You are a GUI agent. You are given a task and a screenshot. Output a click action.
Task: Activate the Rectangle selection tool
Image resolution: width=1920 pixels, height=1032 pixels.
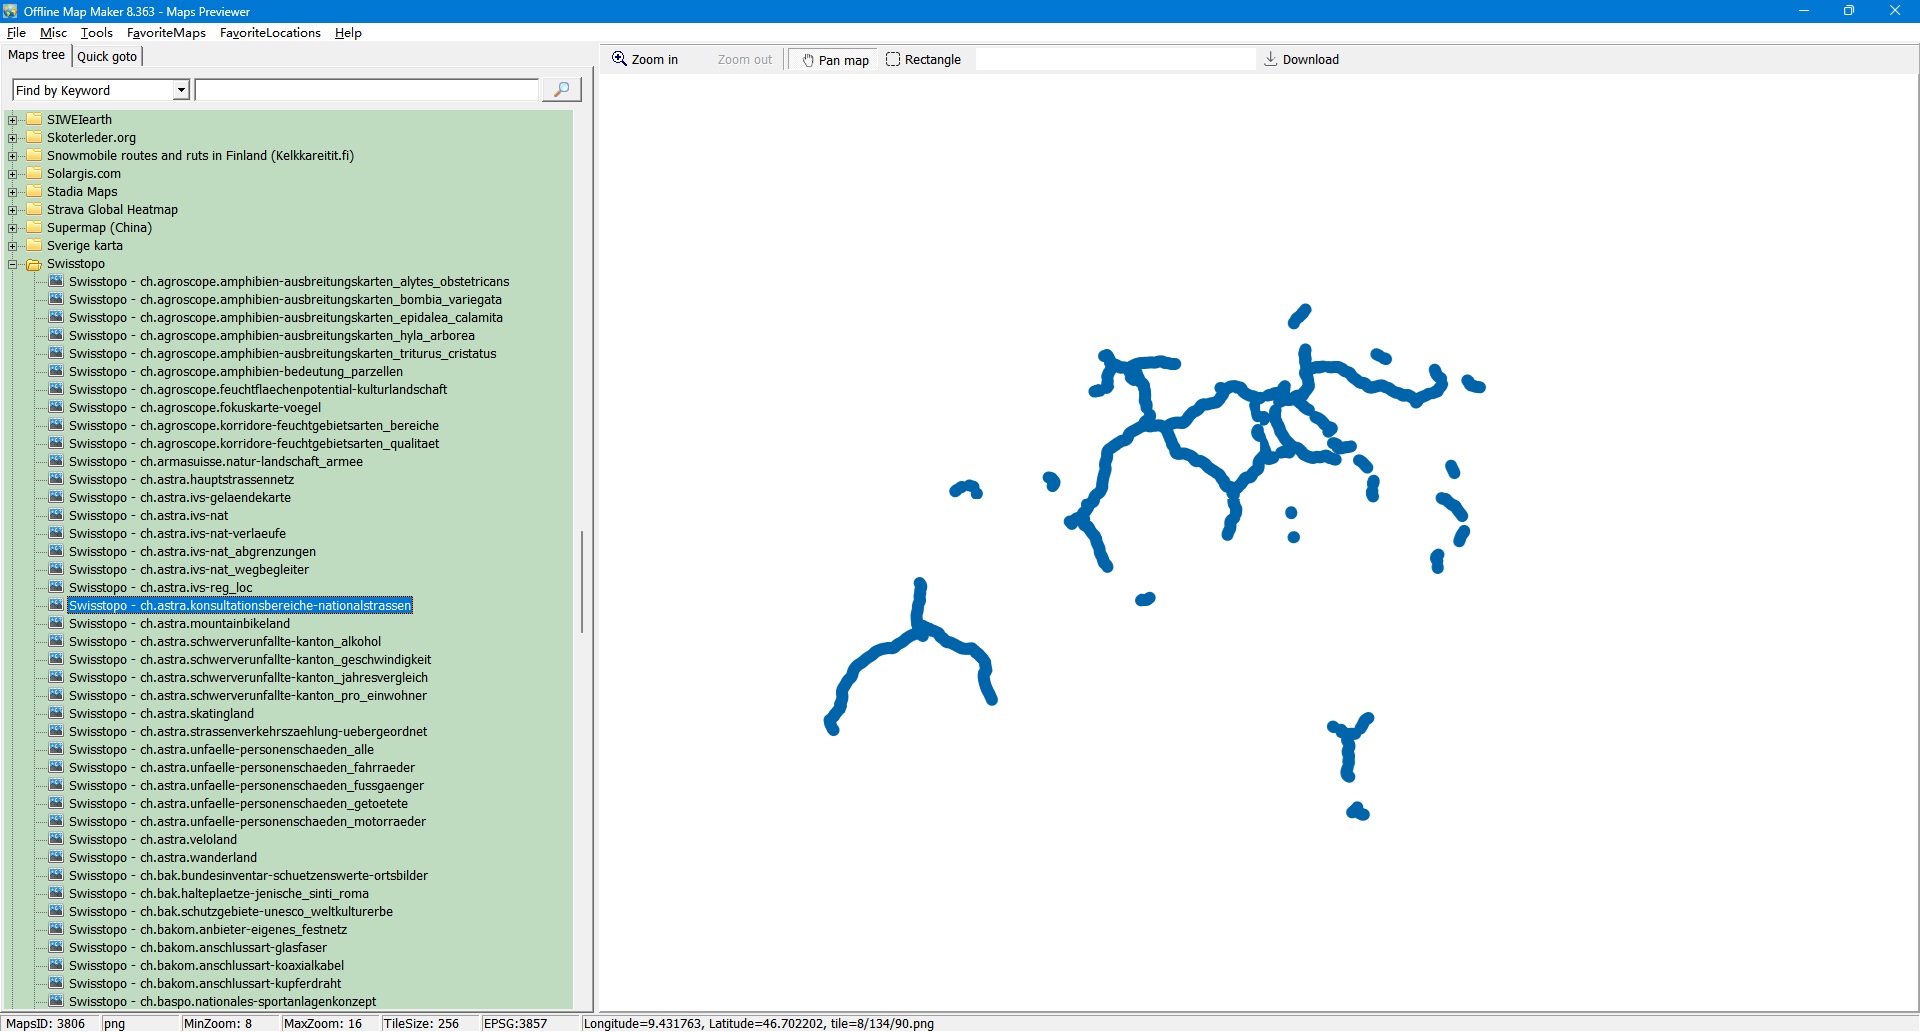click(x=923, y=60)
